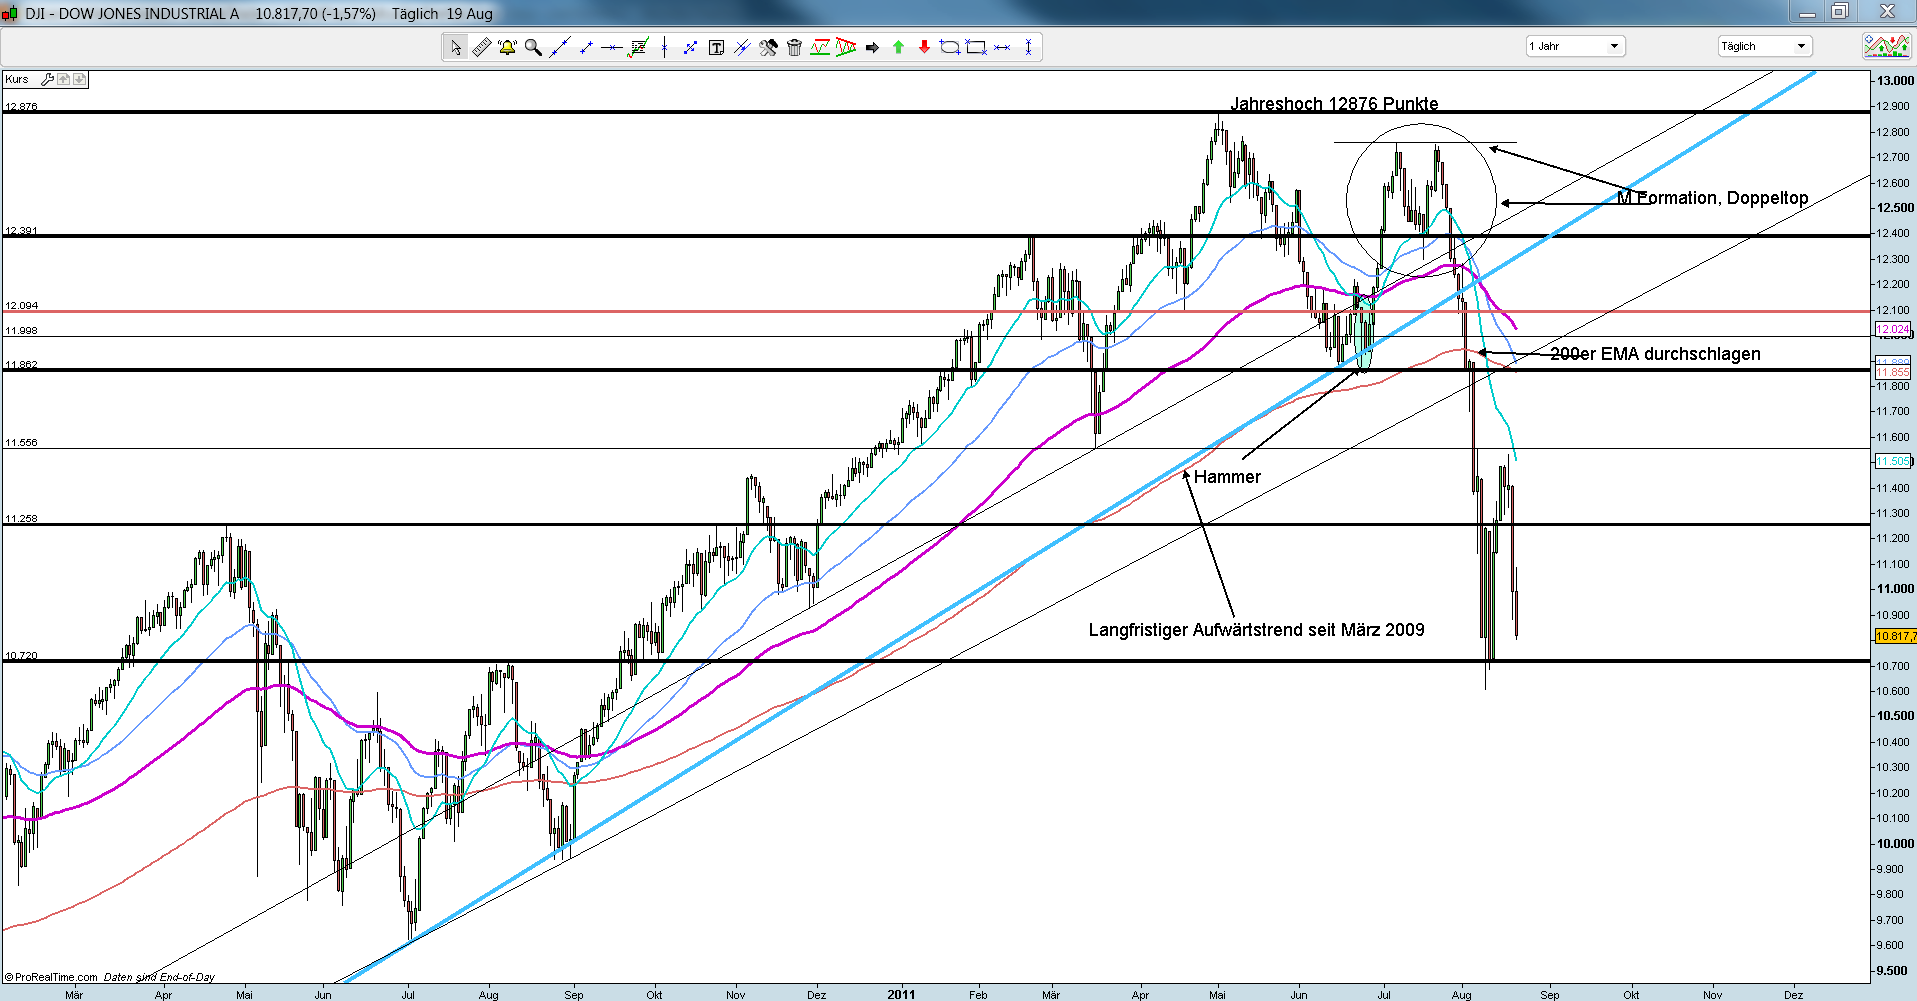The image size is (1917, 1001).
Task: Click the 'M Formation, Doppeltop' annotation text
Action: click(x=1712, y=198)
